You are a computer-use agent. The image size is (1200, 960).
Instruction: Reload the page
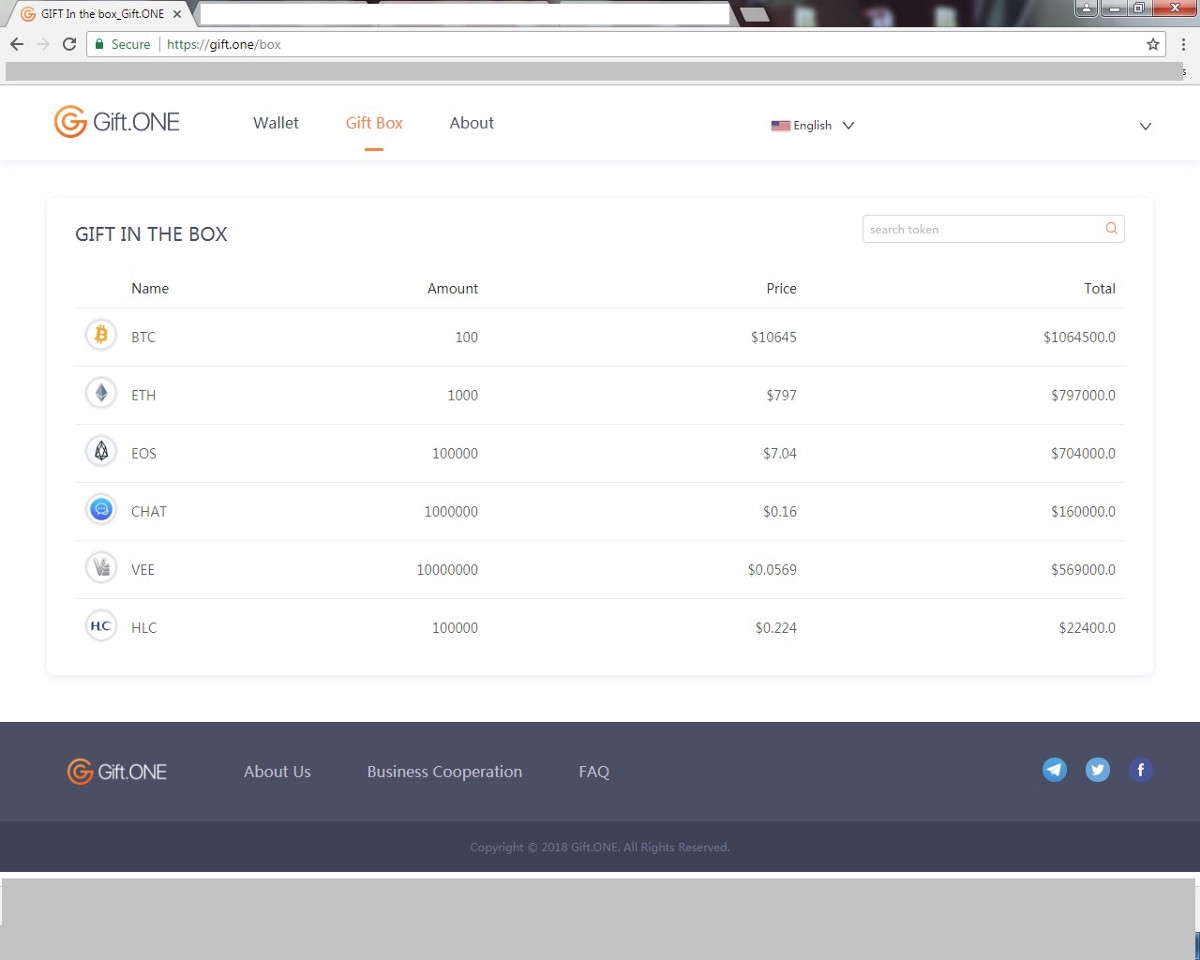tap(69, 44)
